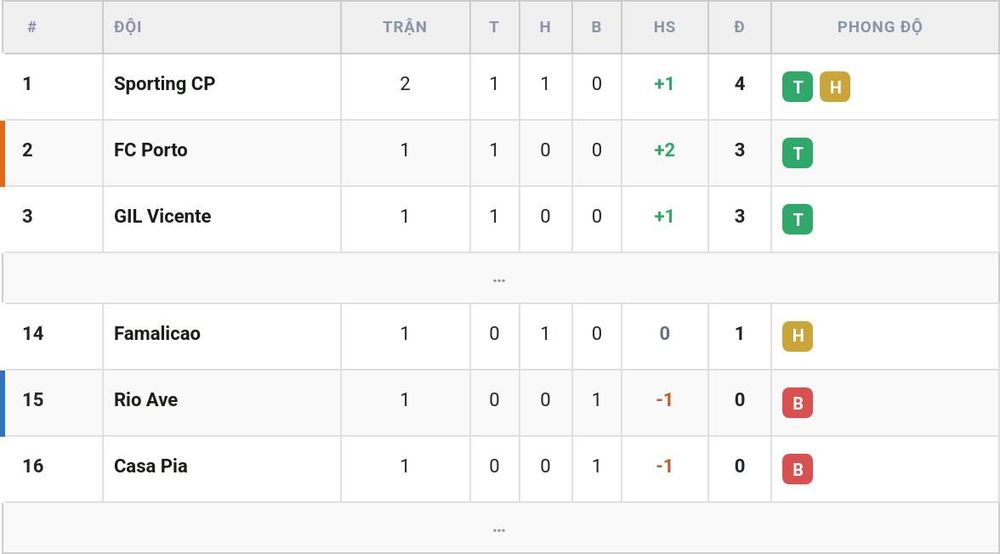Click the PHONG ĐỘ column header
This screenshot has width=1000, height=554.
point(879,27)
